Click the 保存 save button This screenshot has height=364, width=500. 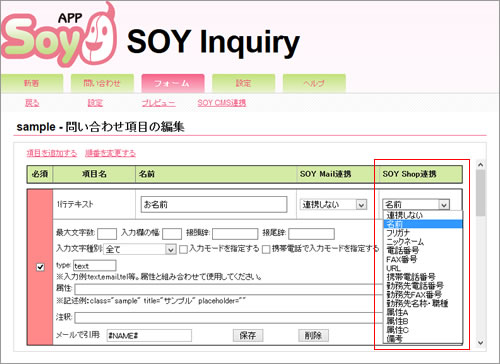248,335
